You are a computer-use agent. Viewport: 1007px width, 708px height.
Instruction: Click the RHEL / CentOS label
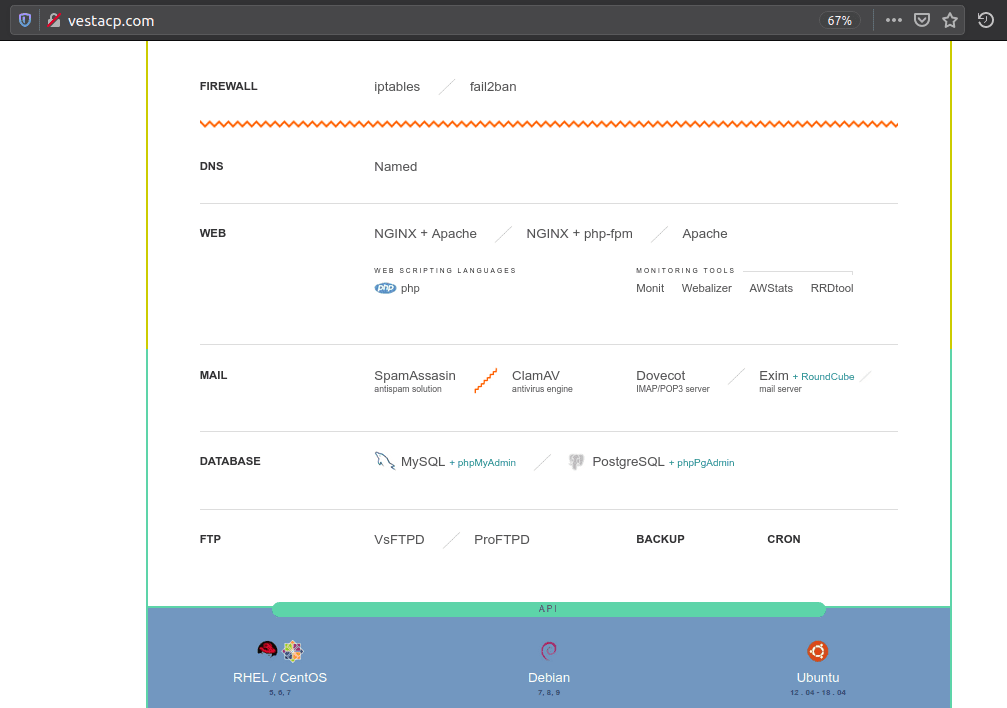[280, 678]
